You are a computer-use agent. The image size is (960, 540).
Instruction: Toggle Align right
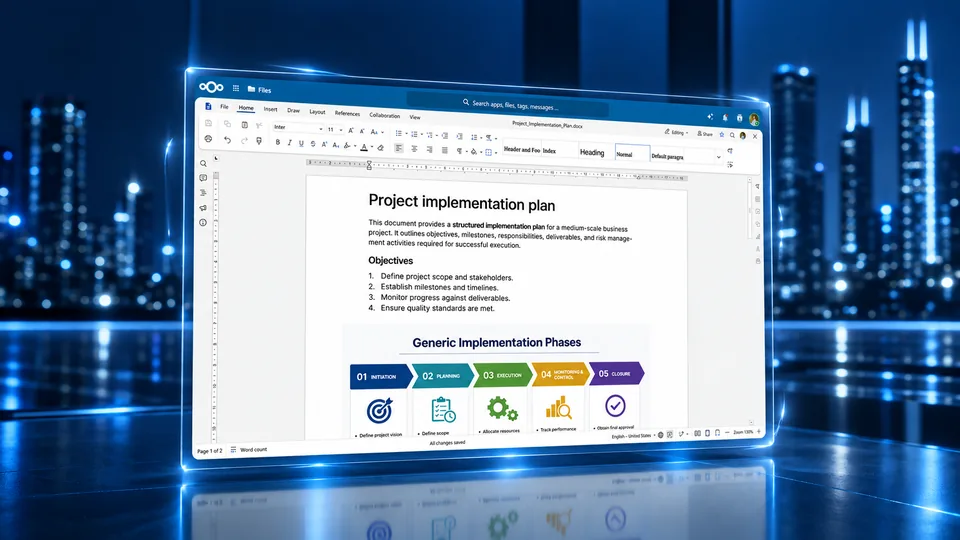(x=429, y=149)
